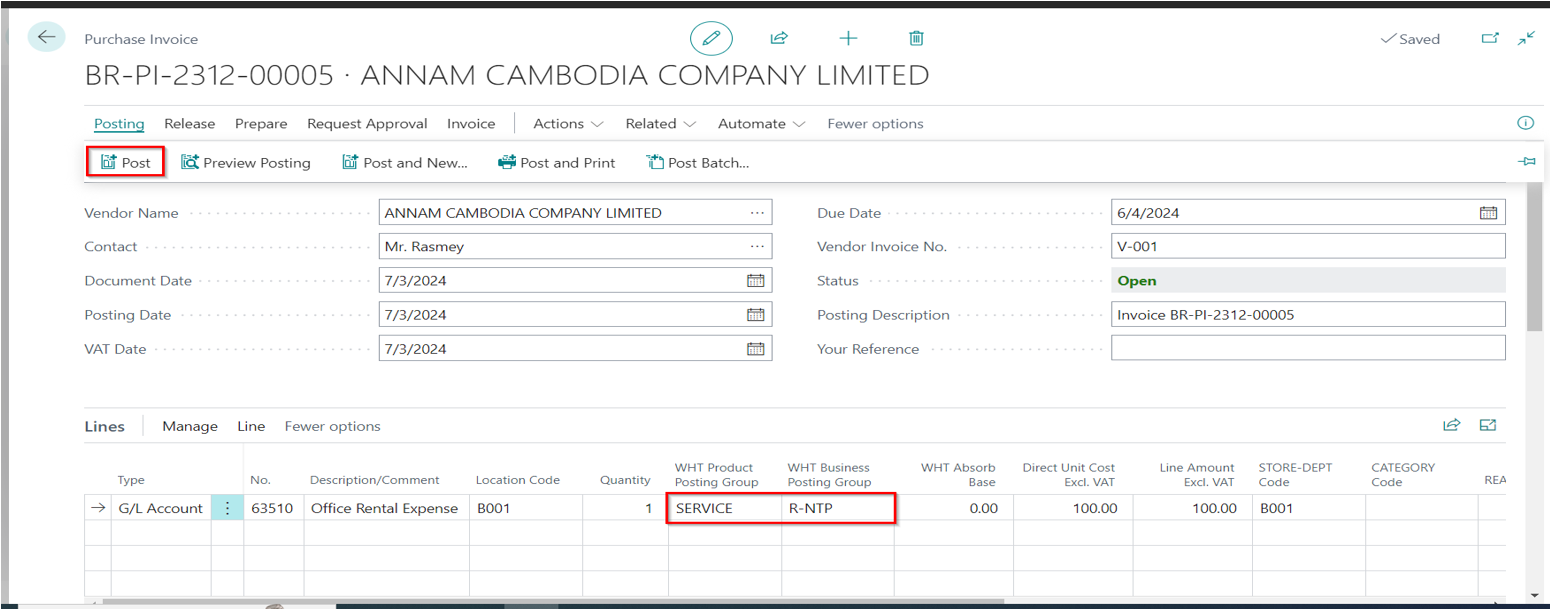Post the purchase invoice
This screenshot has height=612, width=1550.
[126, 162]
